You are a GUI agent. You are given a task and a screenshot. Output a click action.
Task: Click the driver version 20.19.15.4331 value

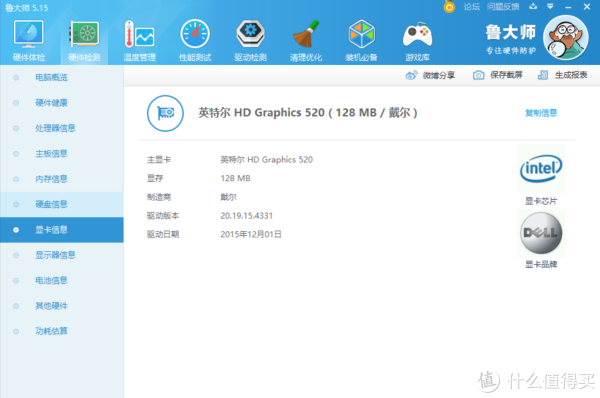click(x=246, y=216)
